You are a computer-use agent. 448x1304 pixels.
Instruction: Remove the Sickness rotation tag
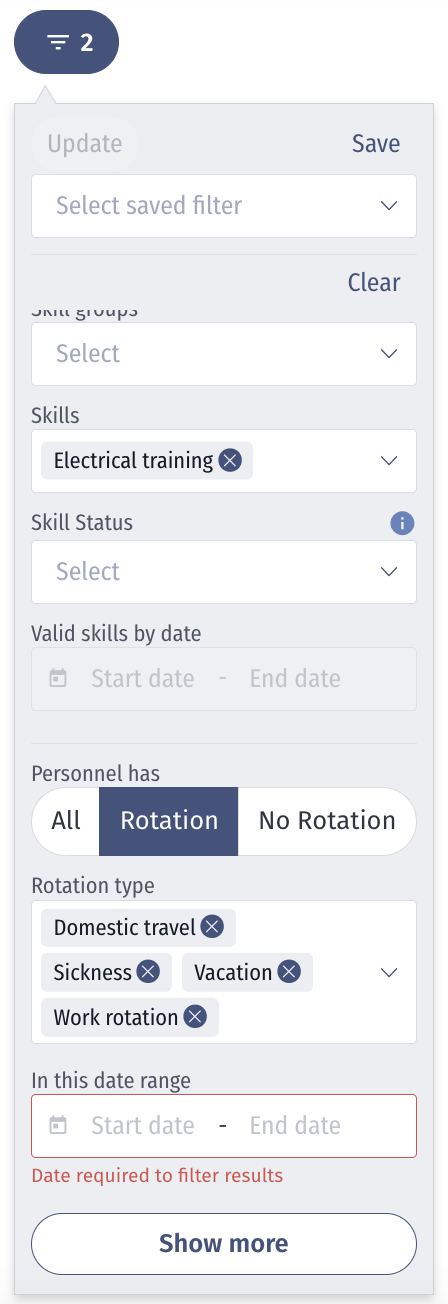coord(148,972)
